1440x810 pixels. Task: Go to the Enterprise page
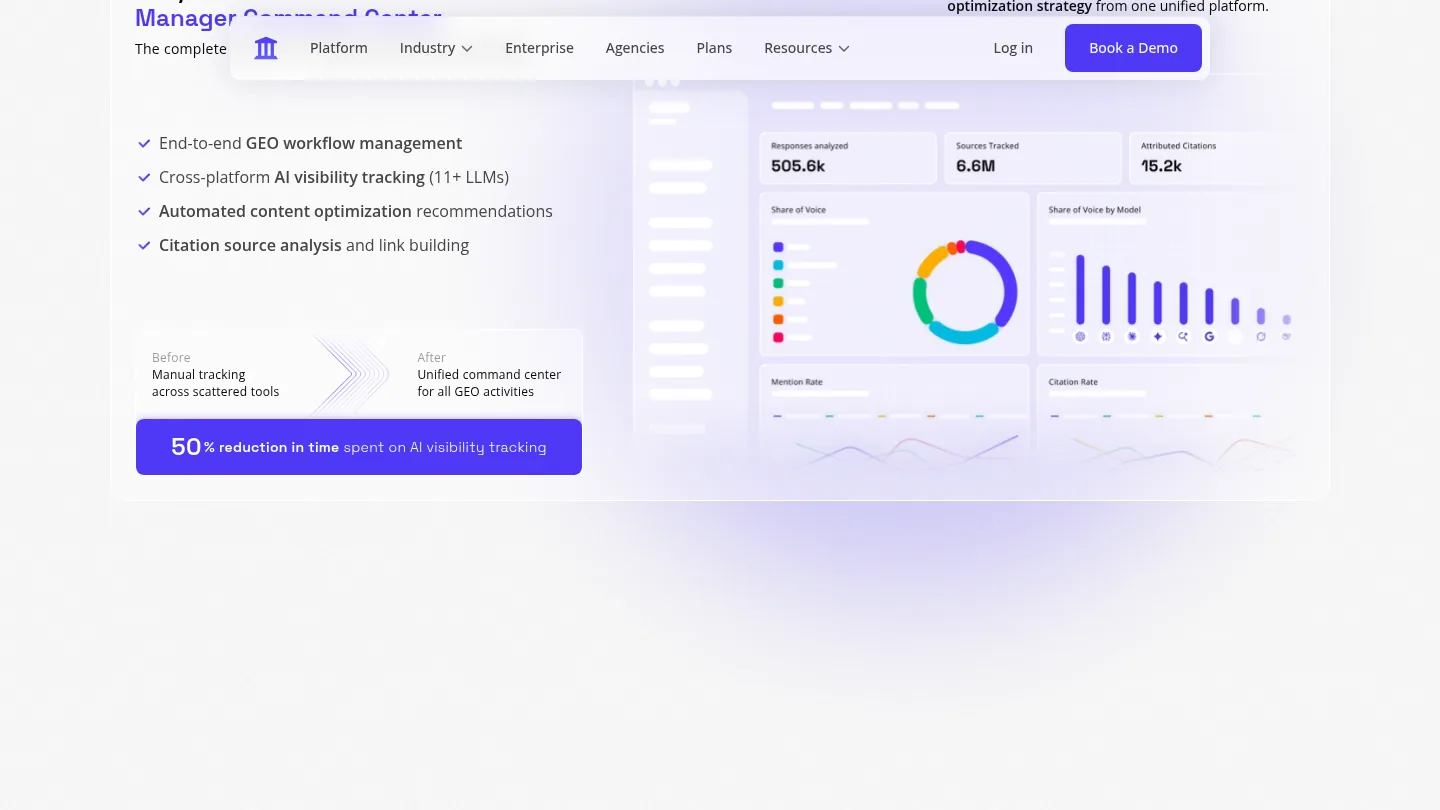coord(539,48)
